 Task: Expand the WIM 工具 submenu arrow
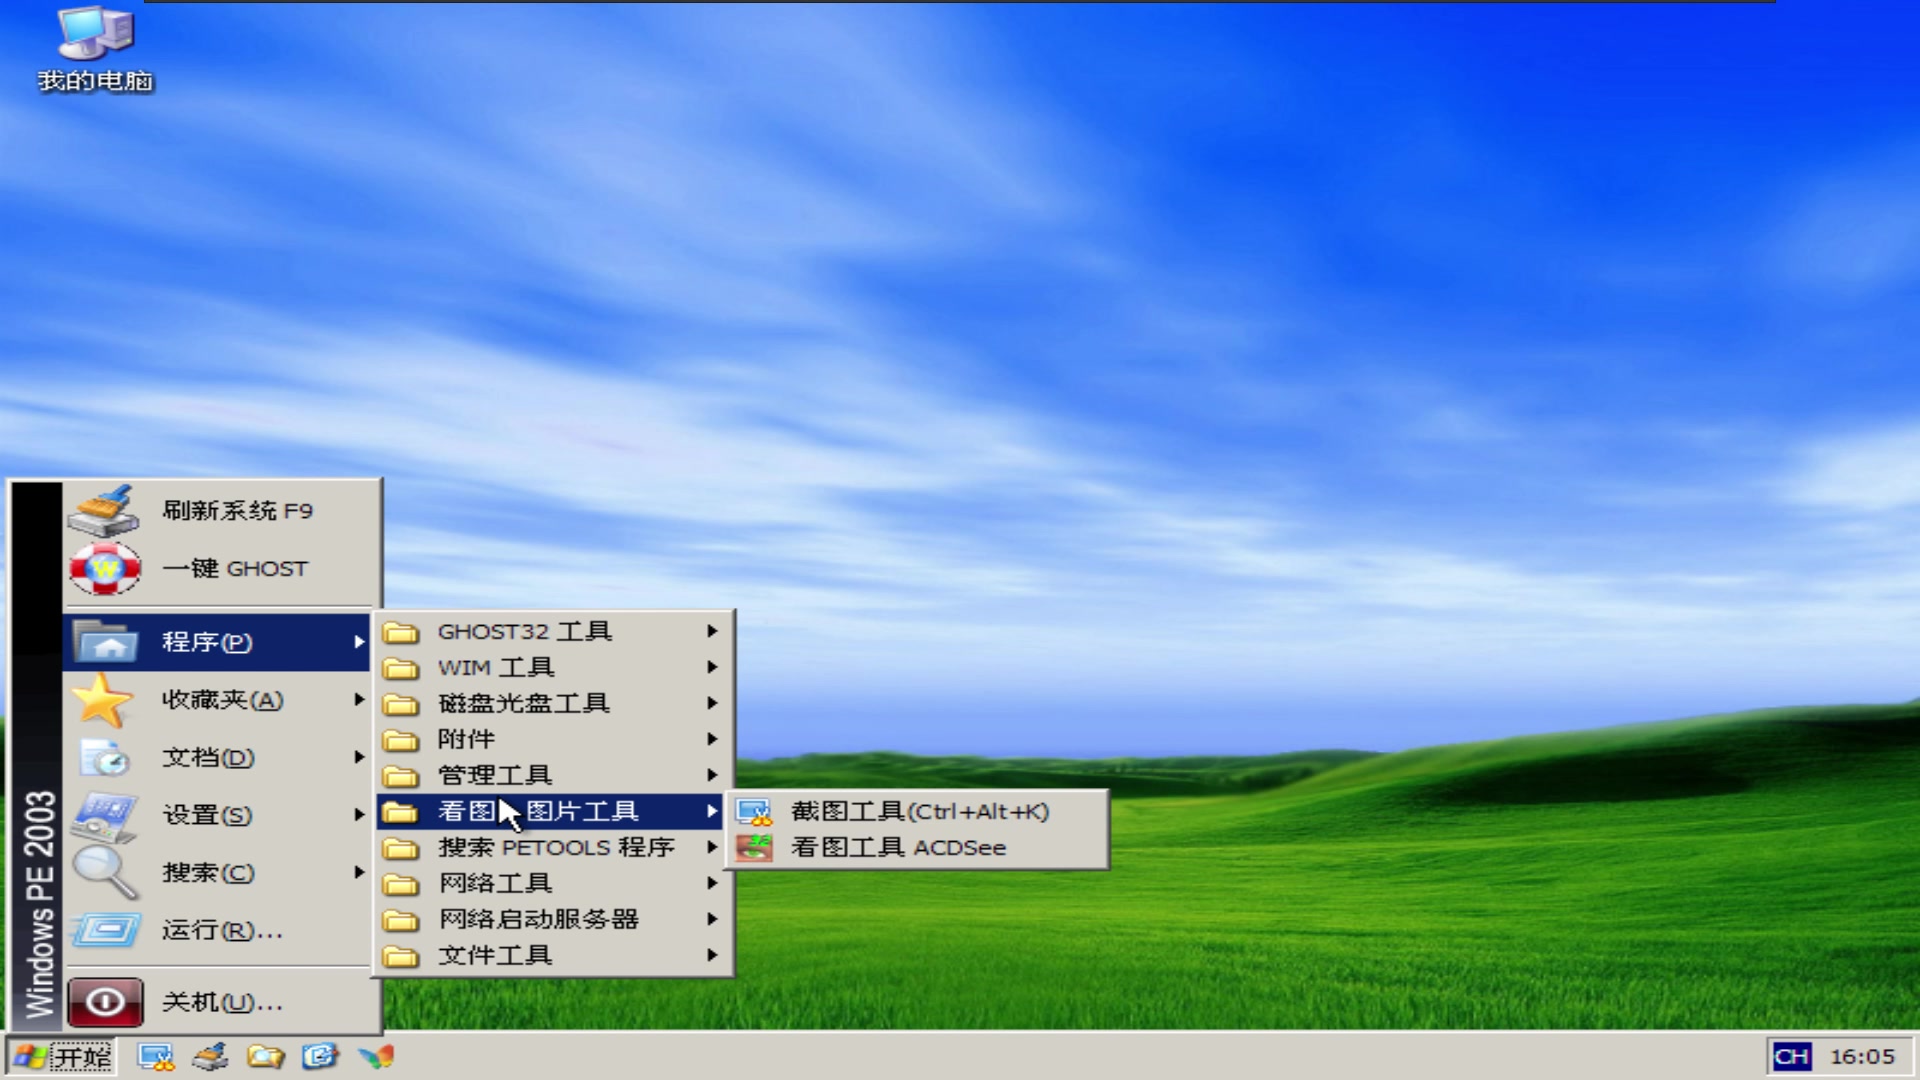(712, 668)
